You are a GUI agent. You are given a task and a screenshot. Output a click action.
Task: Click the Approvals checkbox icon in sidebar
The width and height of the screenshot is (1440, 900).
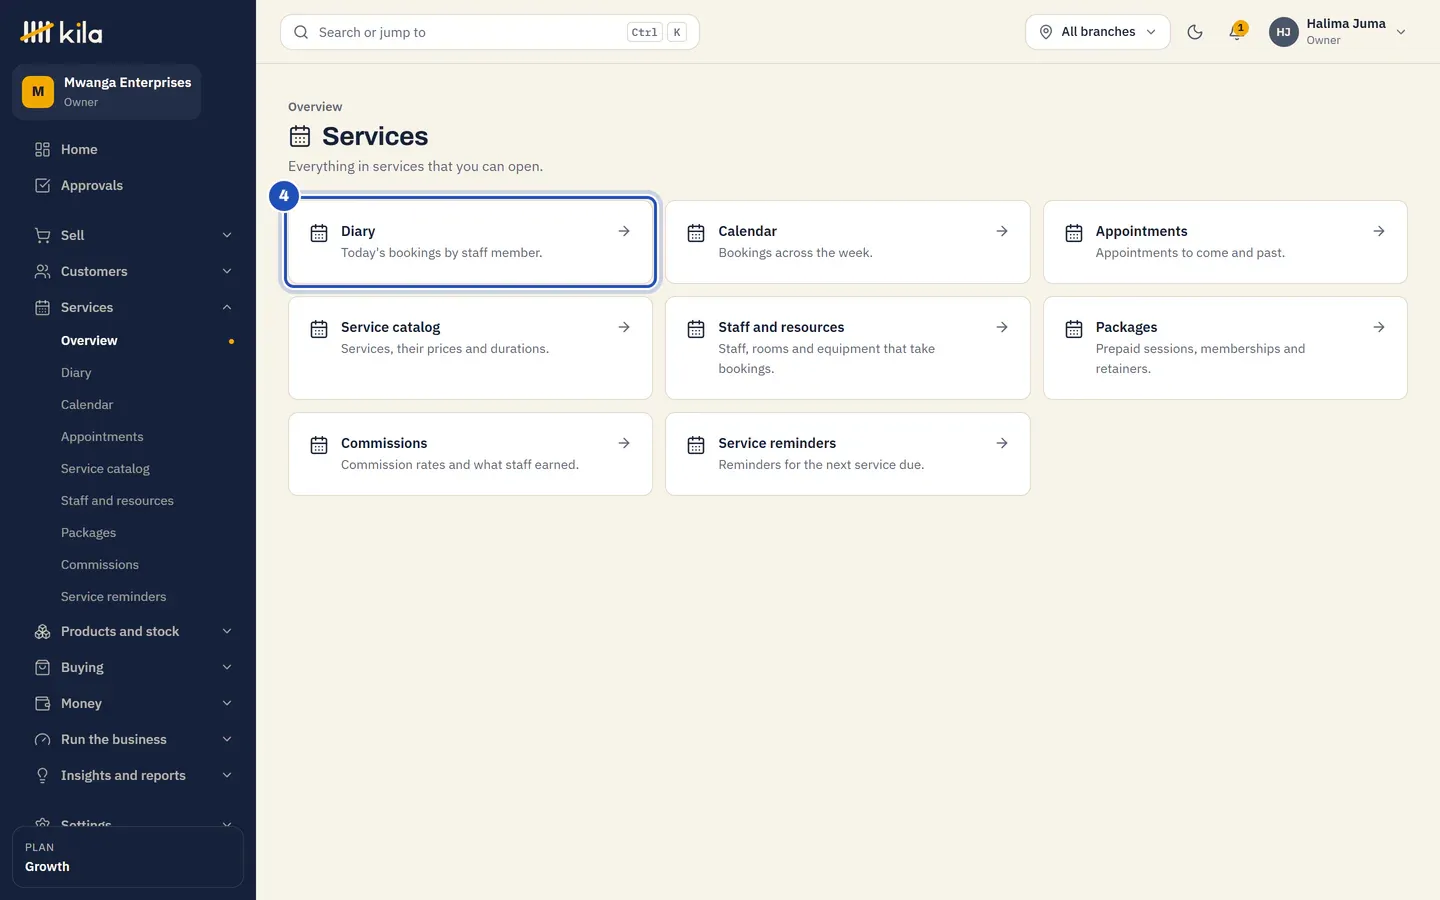pos(42,185)
